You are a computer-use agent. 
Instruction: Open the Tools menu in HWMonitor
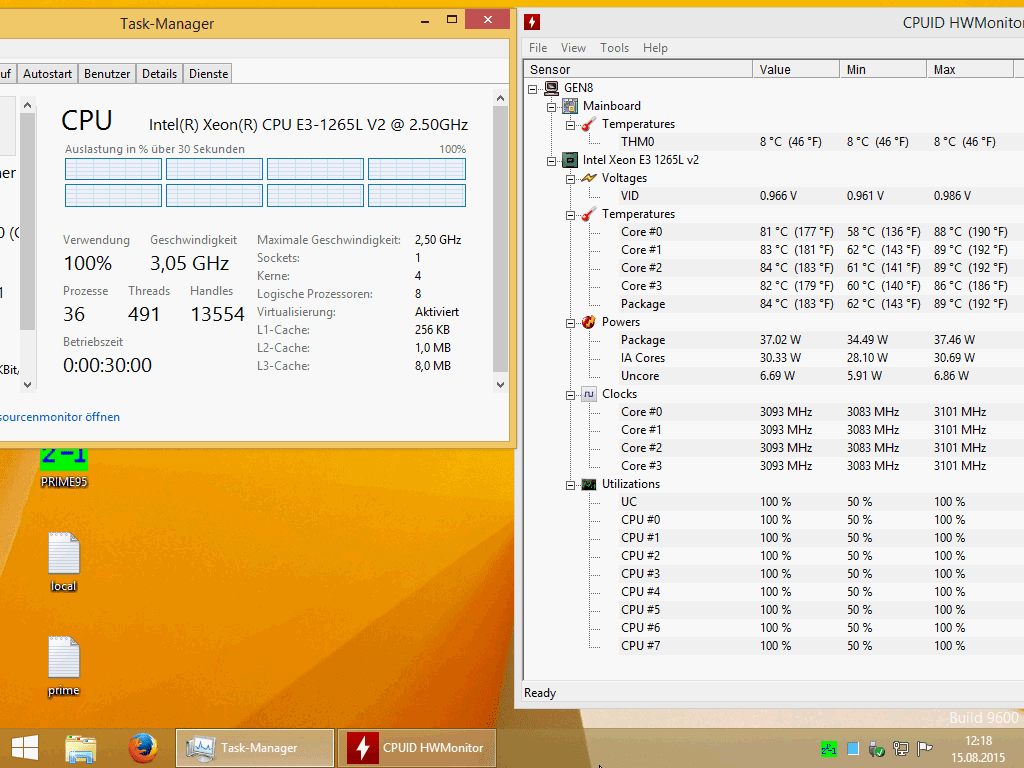615,48
